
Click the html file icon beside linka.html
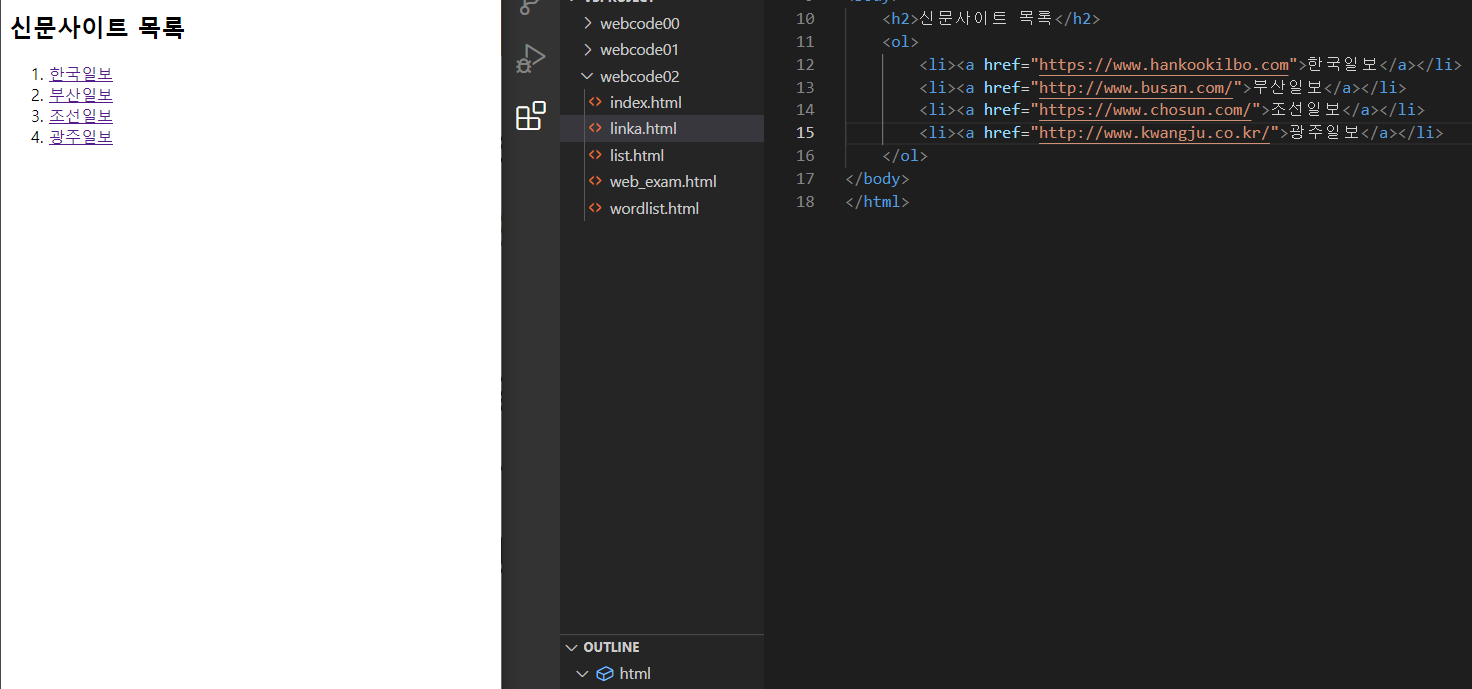pyautogui.click(x=596, y=128)
